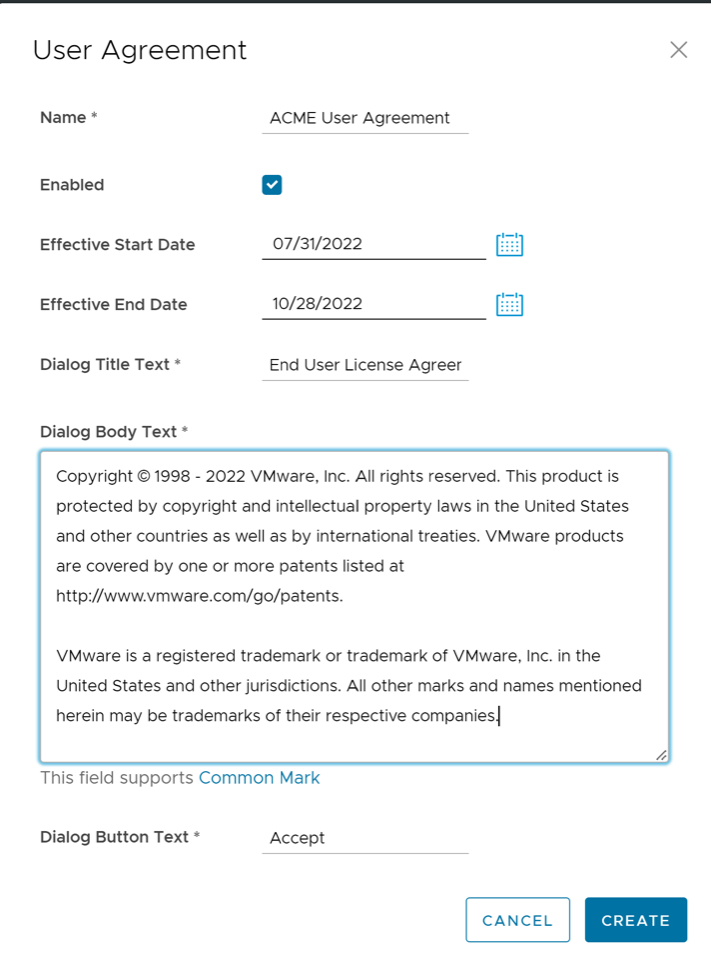
Task: Click the Effective Start Date label
Action: point(117,245)
